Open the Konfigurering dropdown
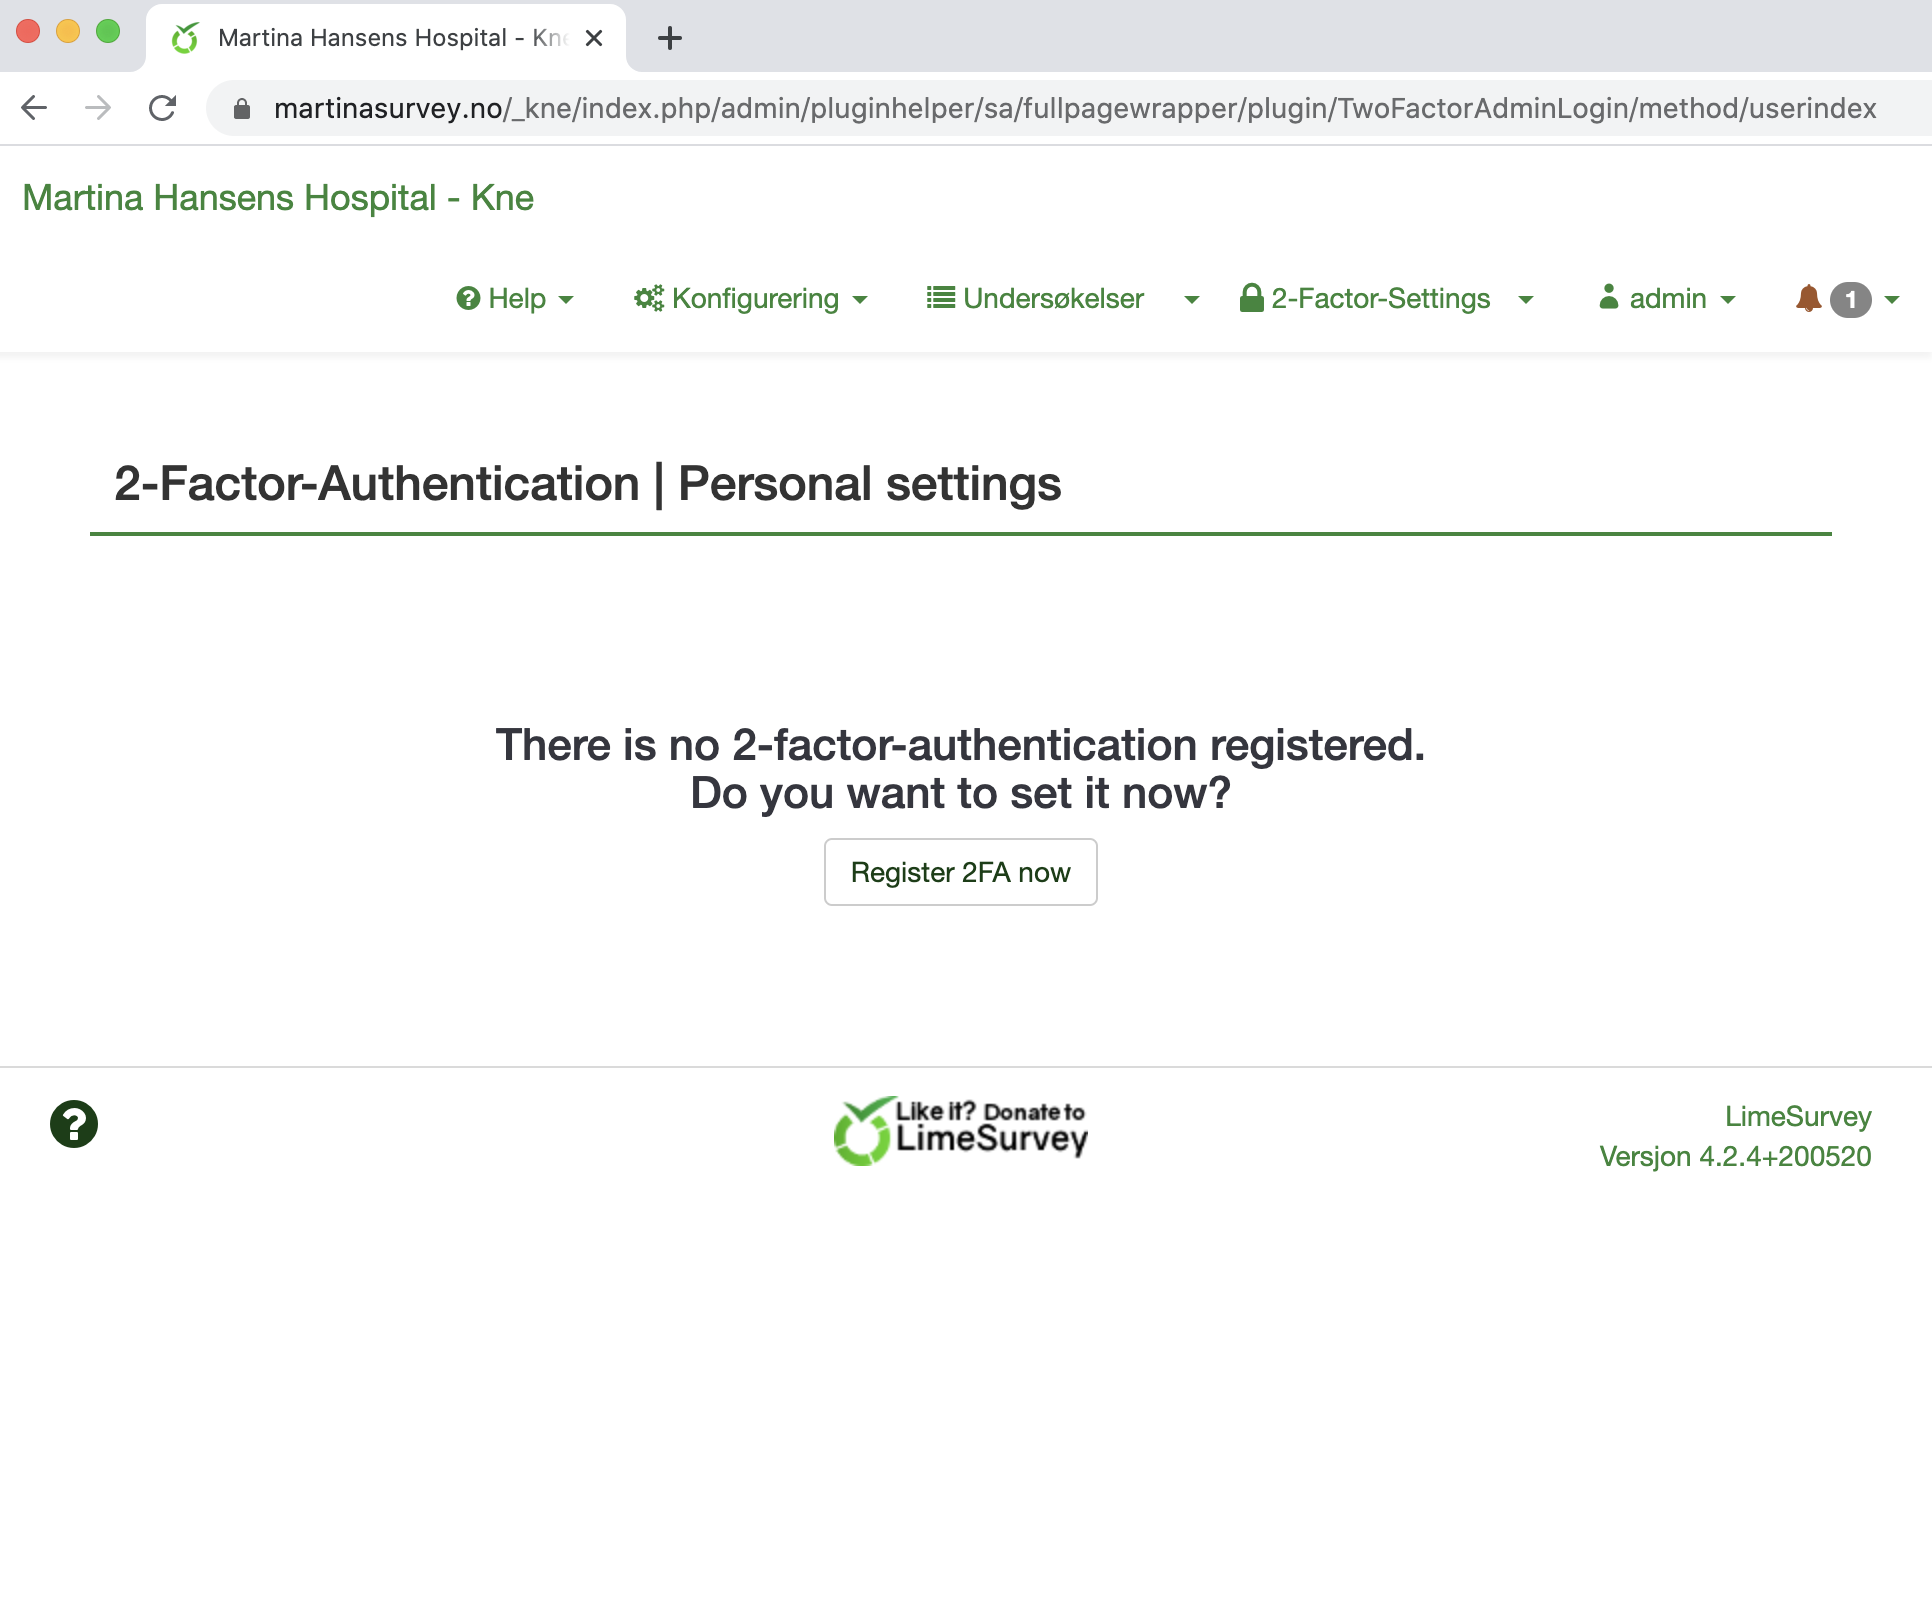The height and width of the screenshot is (1608, 1932). 751,298
